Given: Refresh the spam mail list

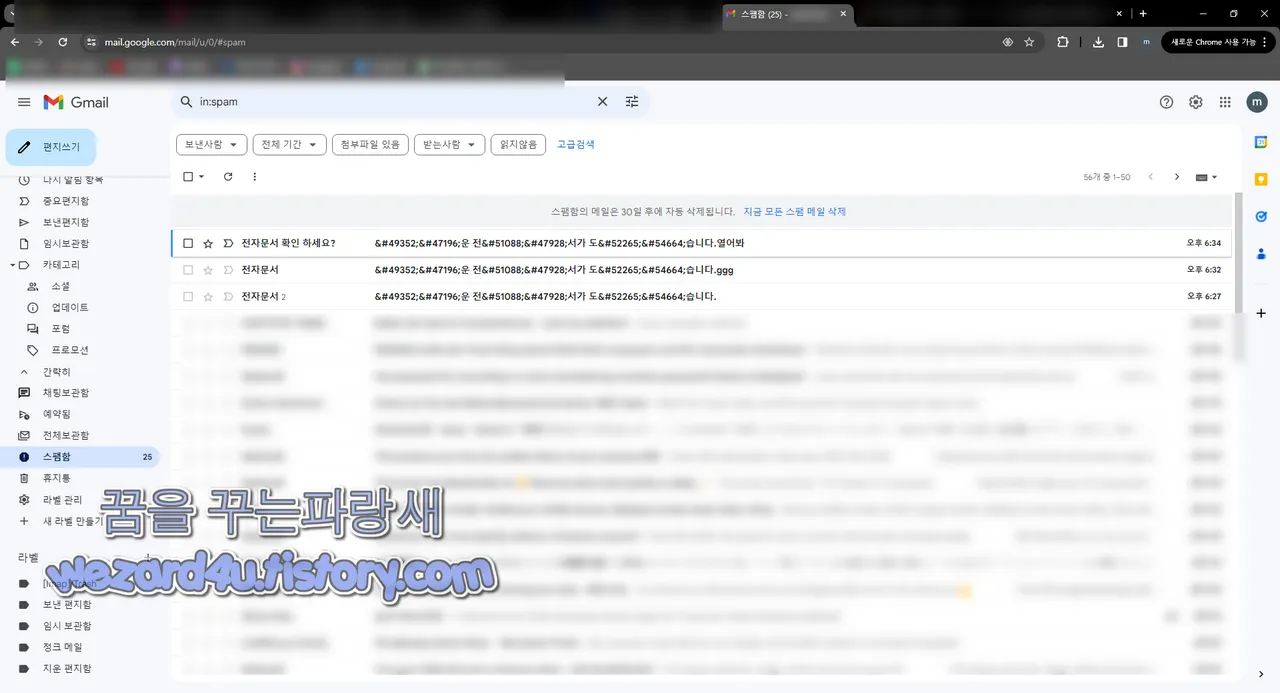Looking at the screenshot, I should (x=228, y=177).
